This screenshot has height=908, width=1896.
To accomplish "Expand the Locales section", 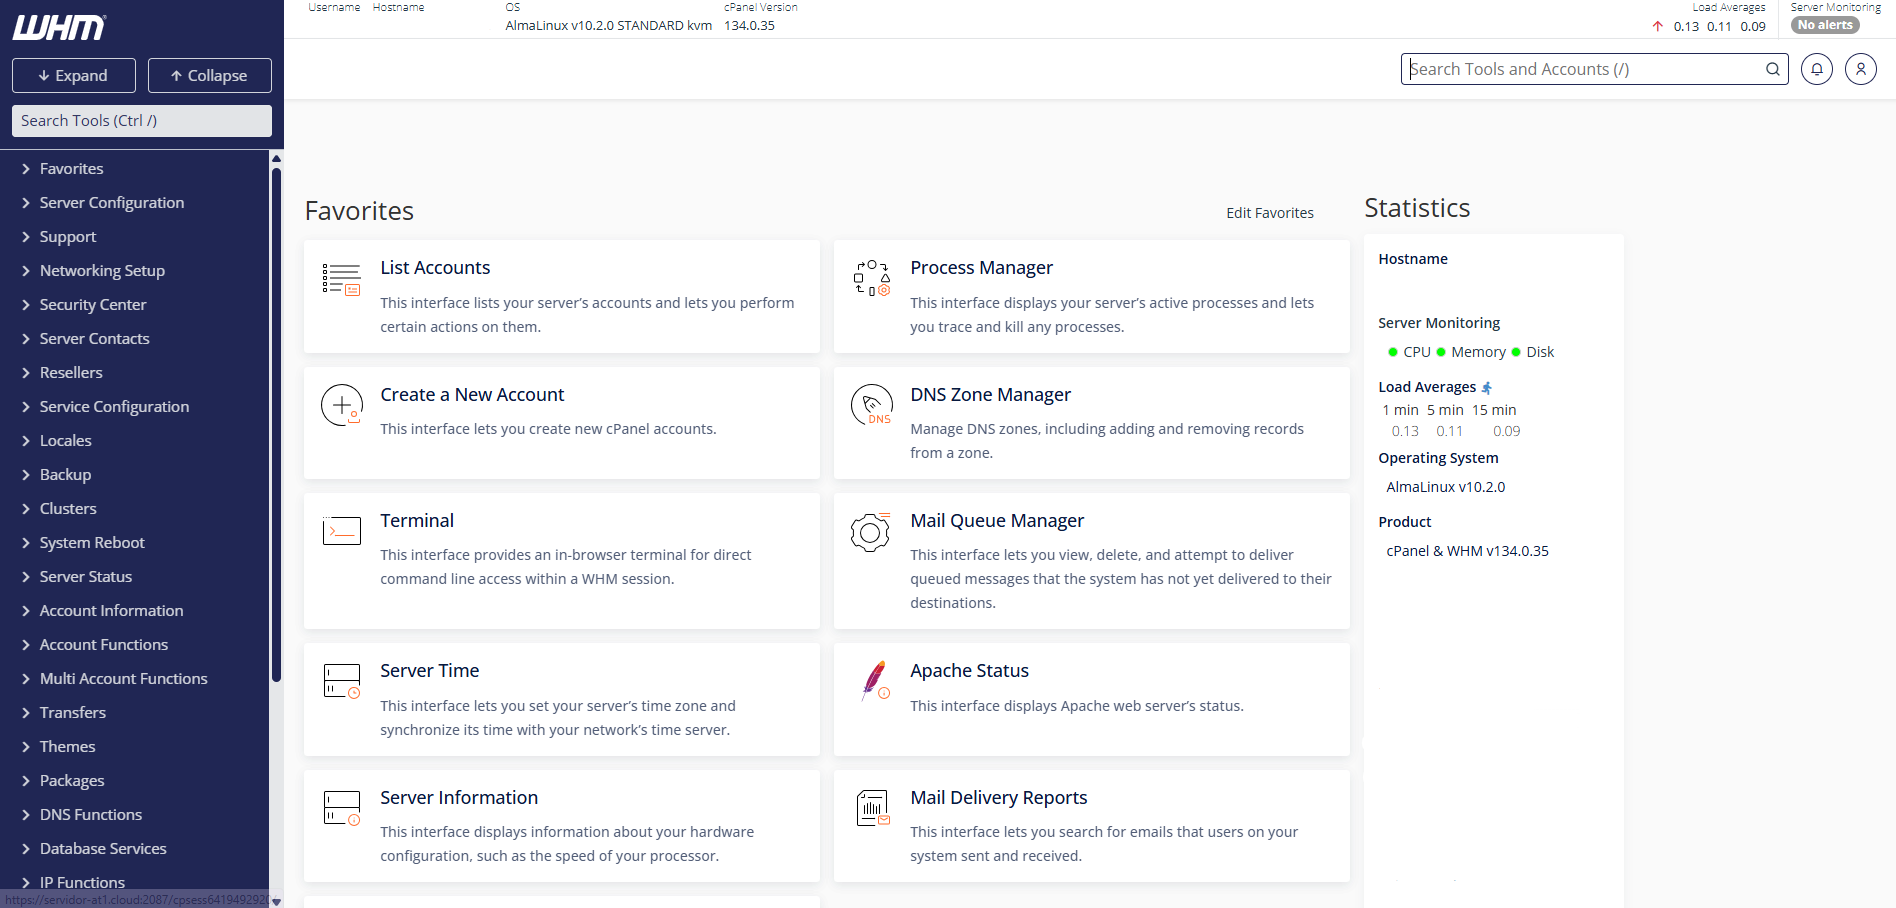I will (135, 441).
